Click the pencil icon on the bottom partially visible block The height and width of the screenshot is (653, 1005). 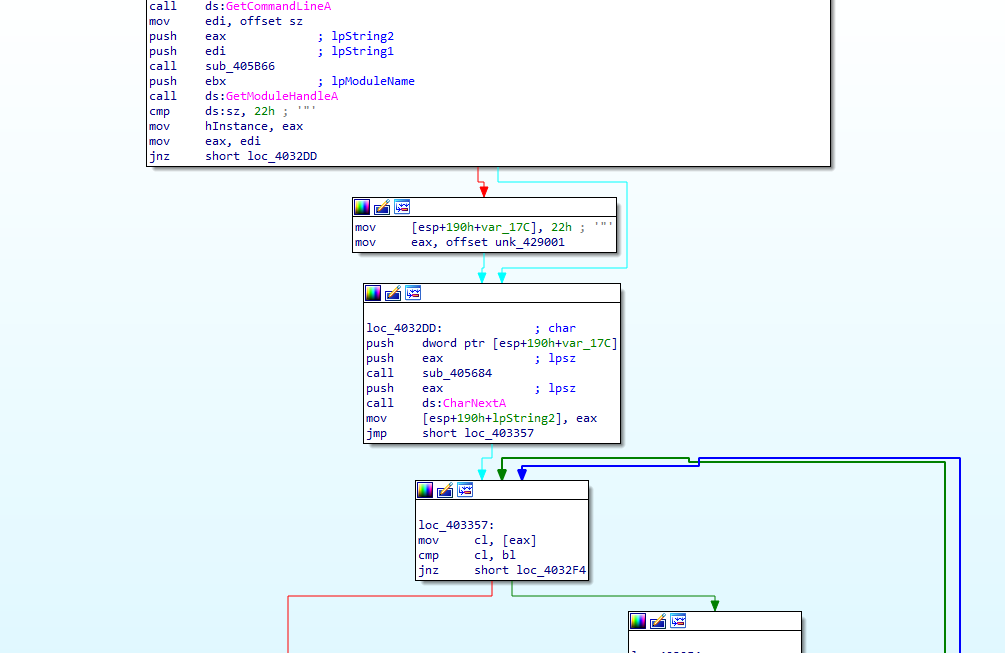pyautogui.click(x=657, y=621)
